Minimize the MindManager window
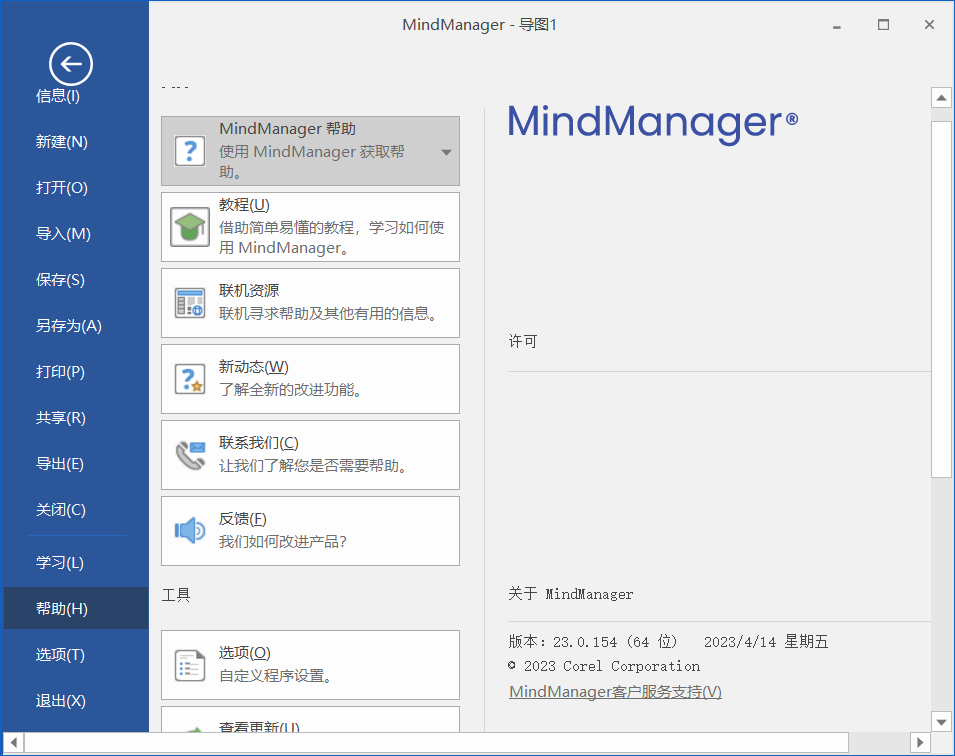 click(837, 27)
